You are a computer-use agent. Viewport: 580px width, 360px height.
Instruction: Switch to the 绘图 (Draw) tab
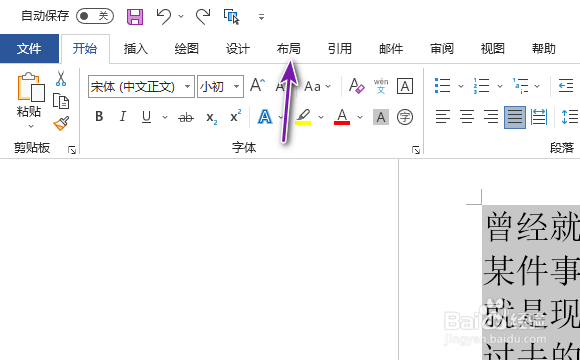(x=187, y=48)
